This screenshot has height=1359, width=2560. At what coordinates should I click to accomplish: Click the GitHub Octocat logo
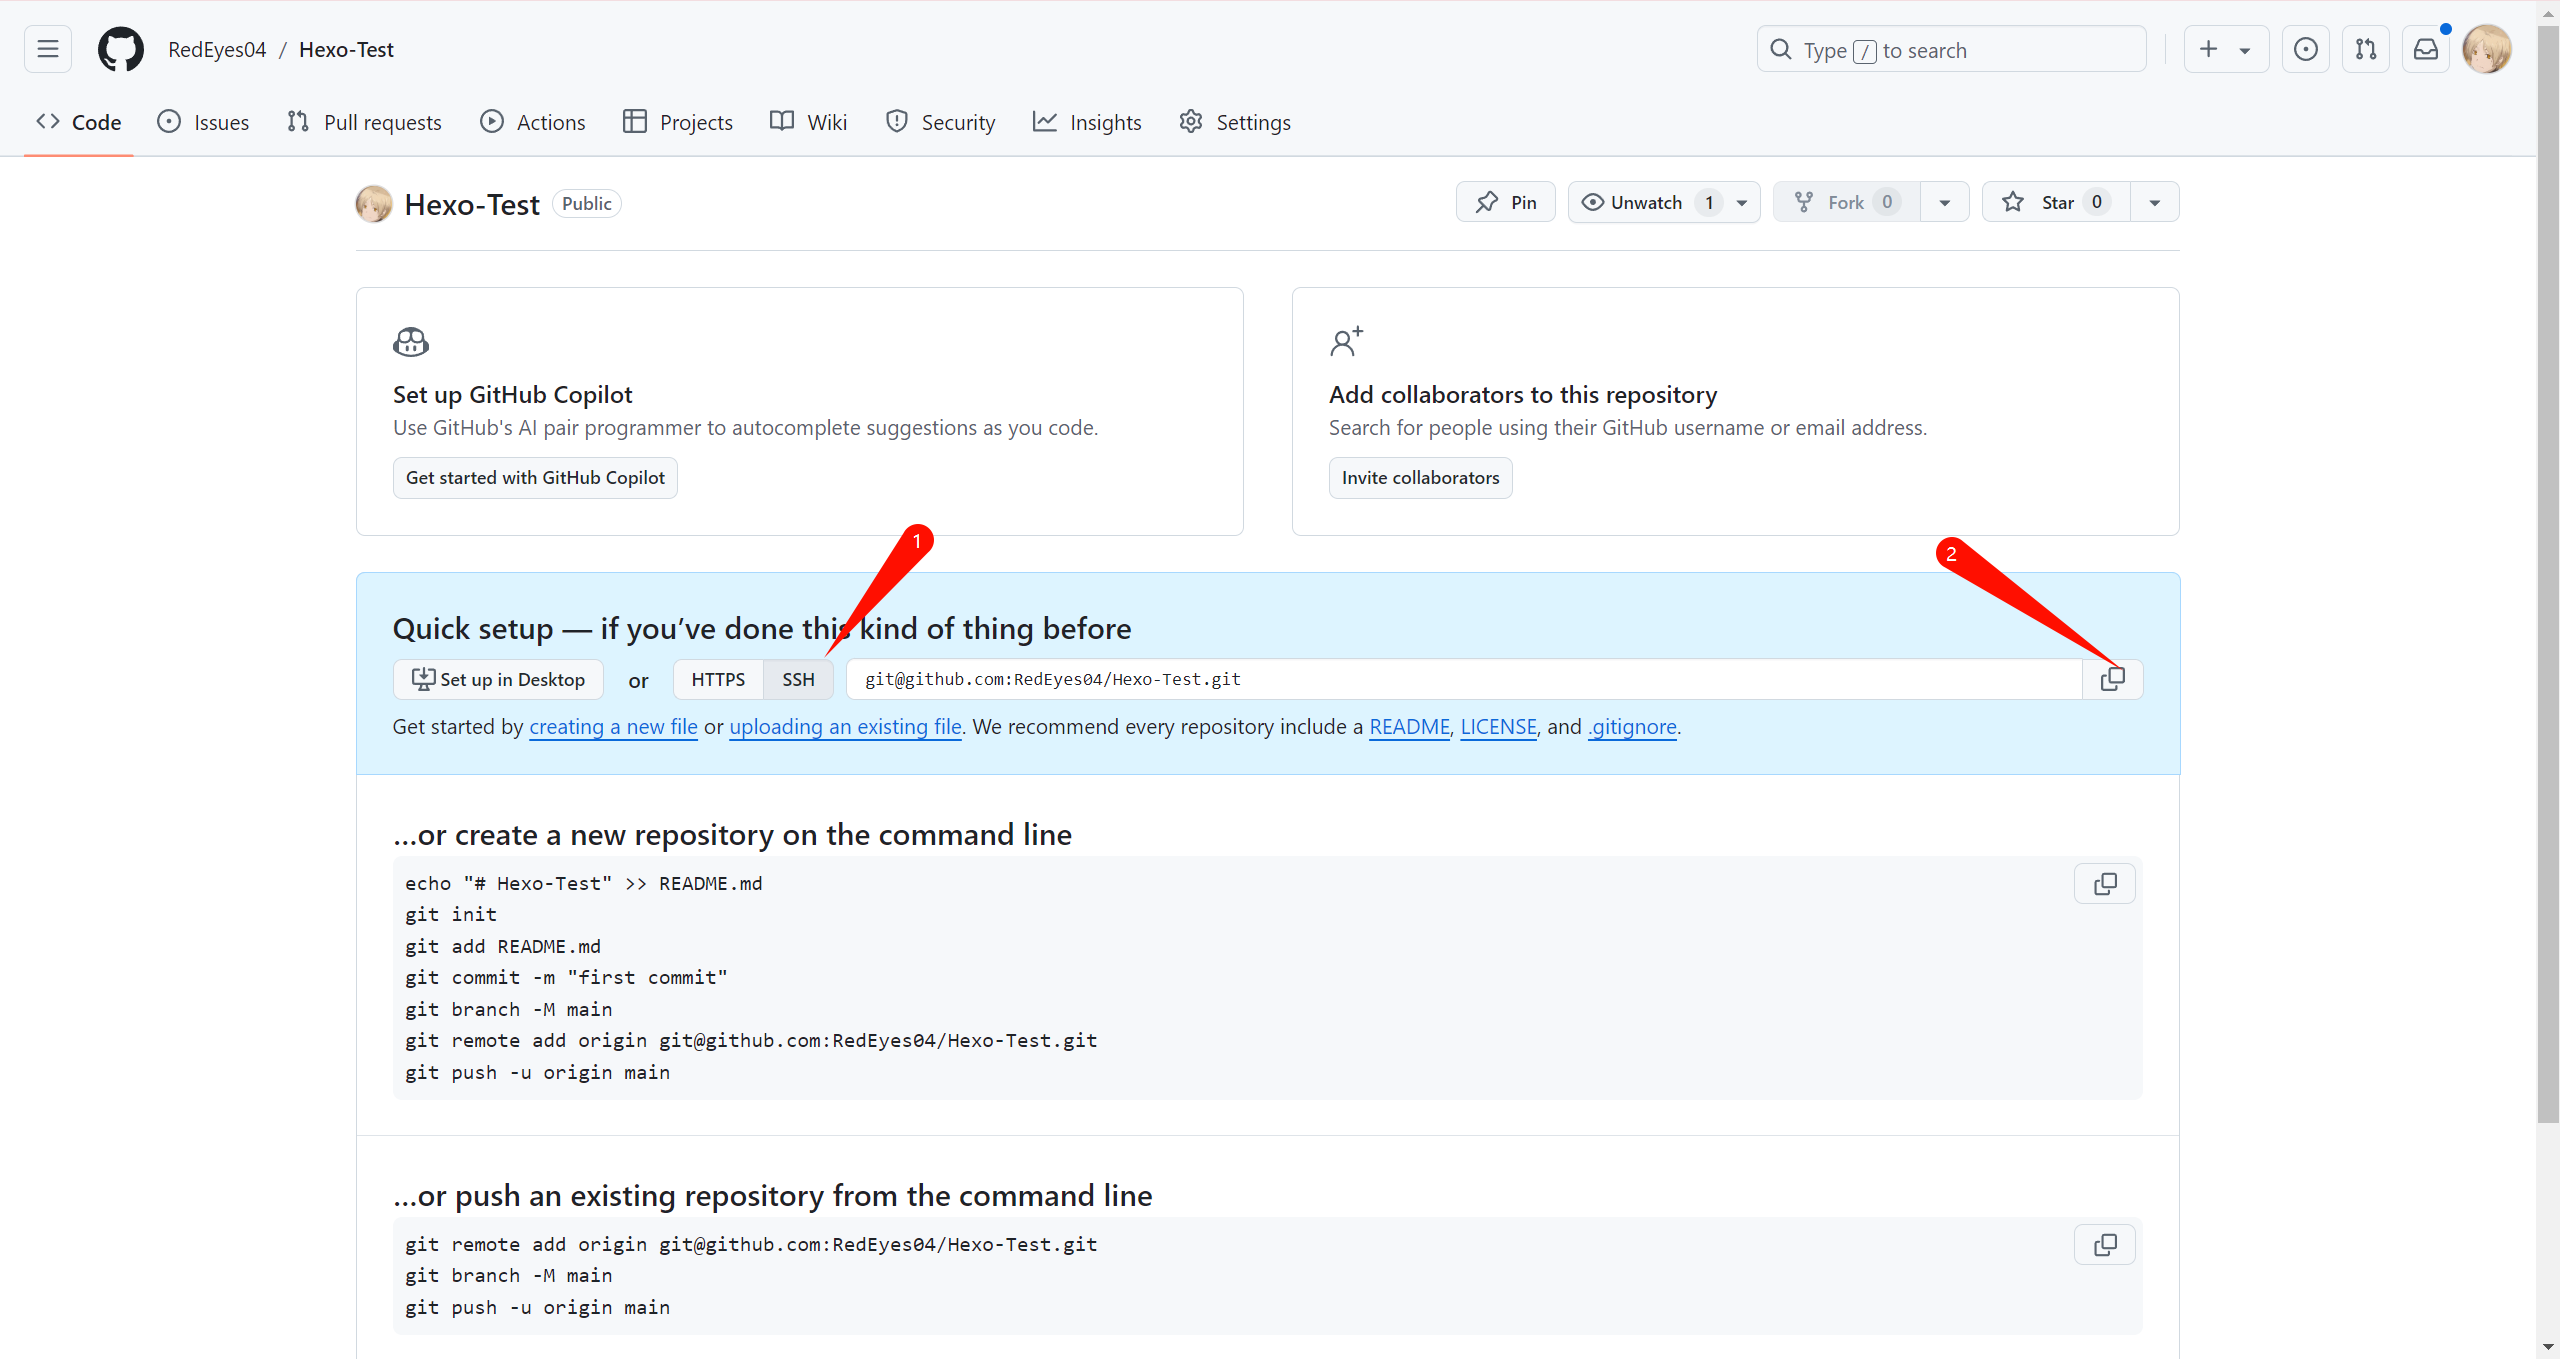point(120,49)
